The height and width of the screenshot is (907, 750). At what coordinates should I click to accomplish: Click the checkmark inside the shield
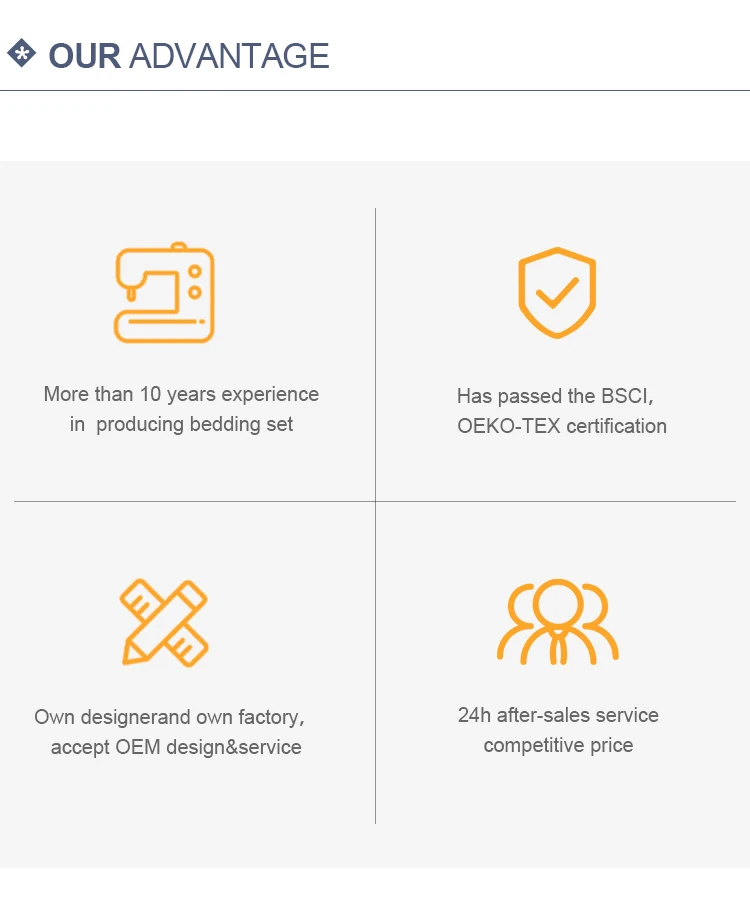click(x=557, y=293)
